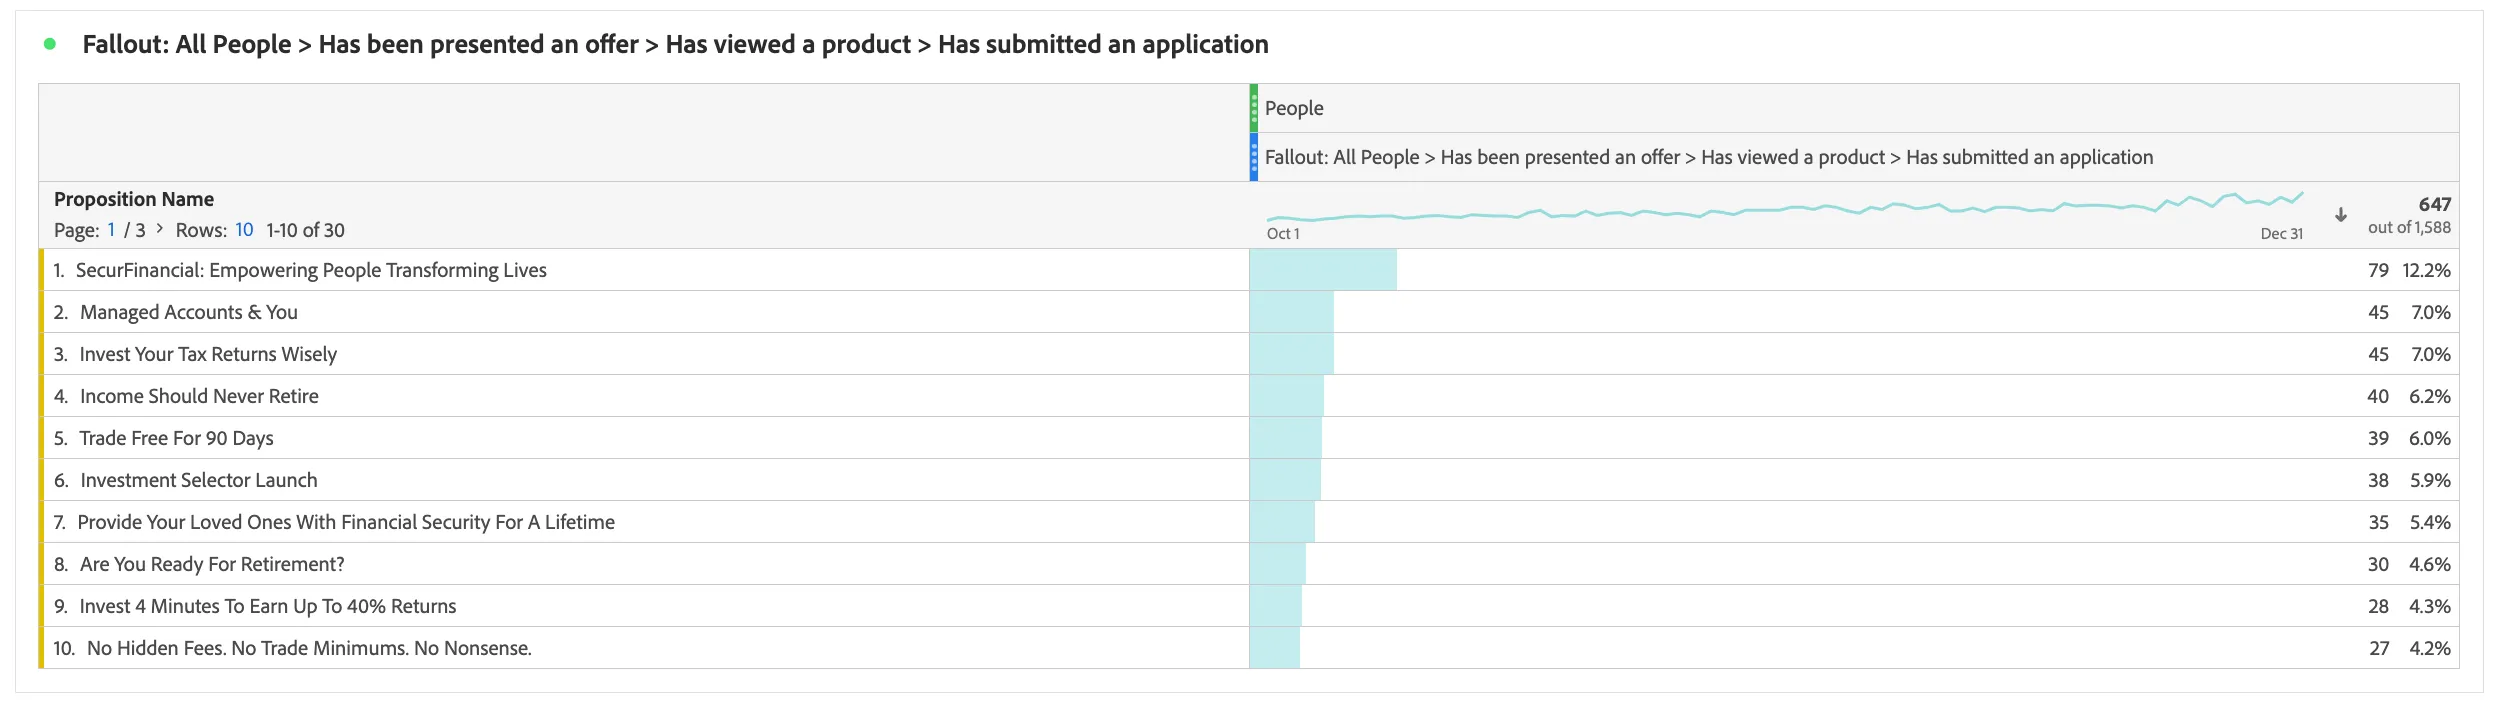
Task: Click the panel title Fallout: All People heading
Action: (x=675, y=44)
